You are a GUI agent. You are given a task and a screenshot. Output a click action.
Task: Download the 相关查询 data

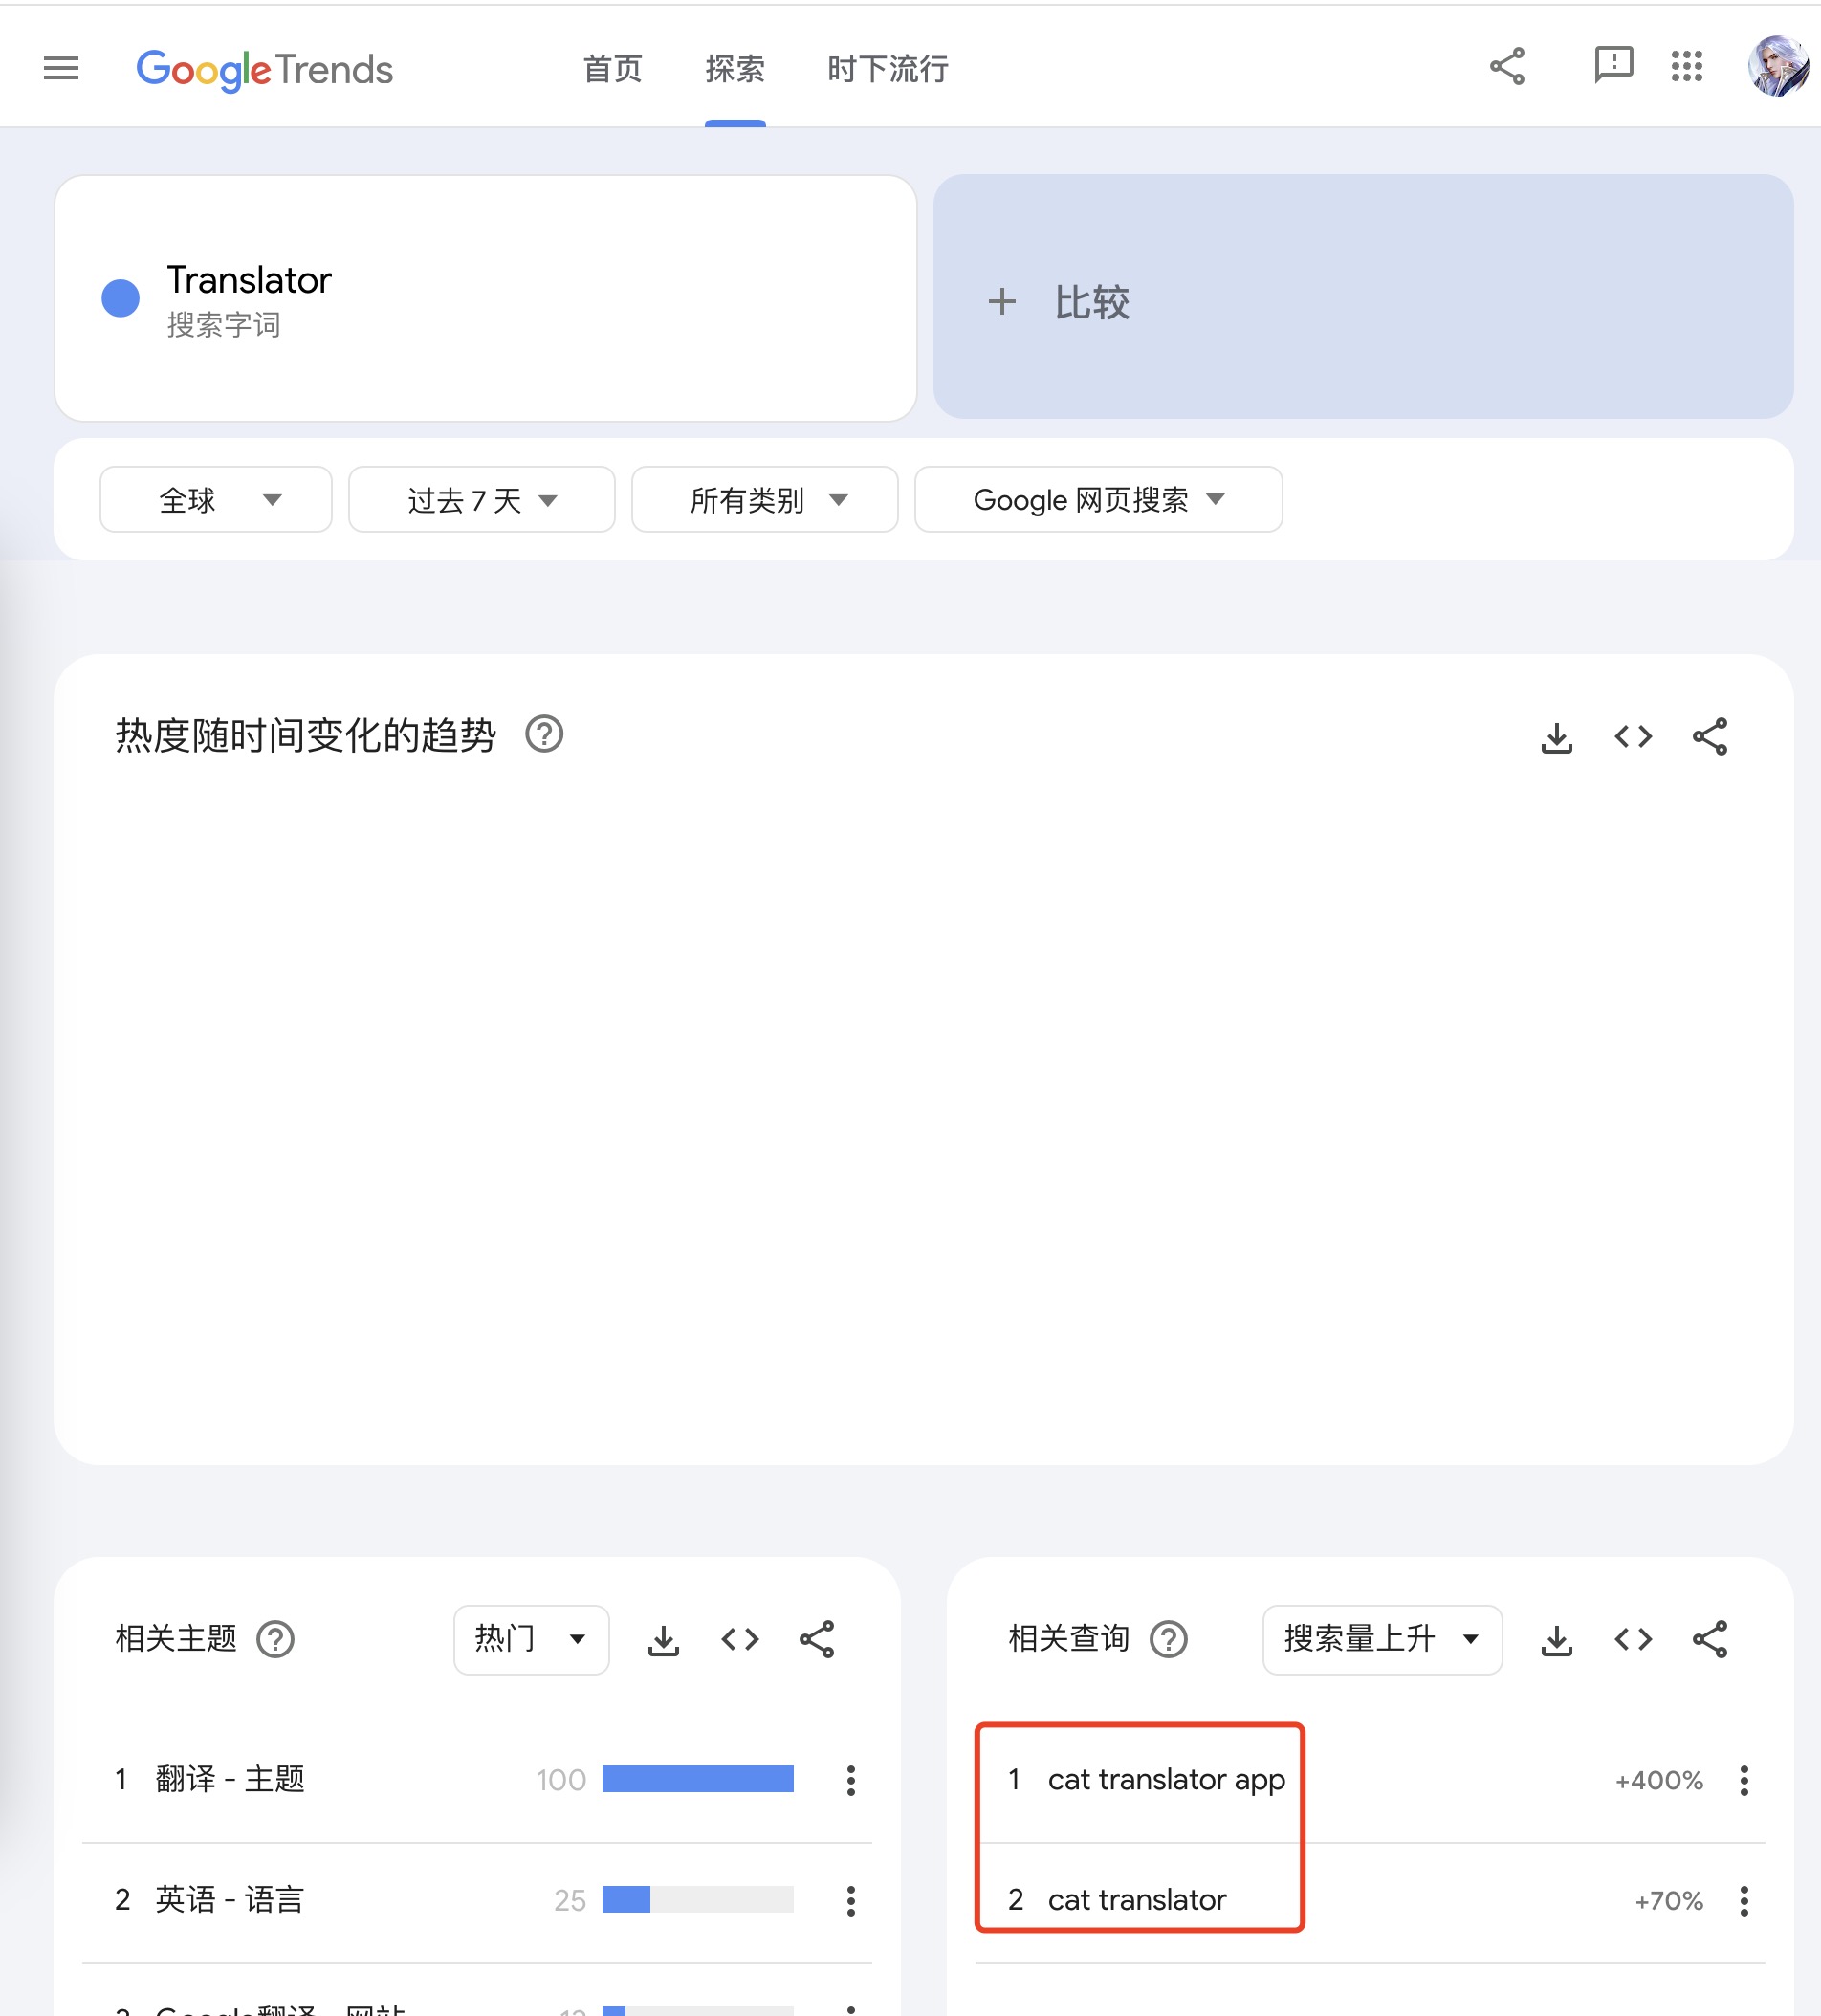(1557, 1640)
